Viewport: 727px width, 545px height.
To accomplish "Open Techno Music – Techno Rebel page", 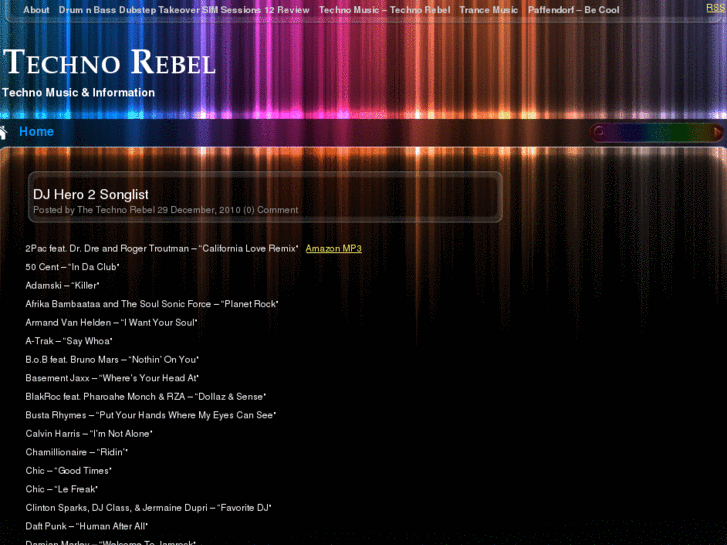I will tap(384, 10).
